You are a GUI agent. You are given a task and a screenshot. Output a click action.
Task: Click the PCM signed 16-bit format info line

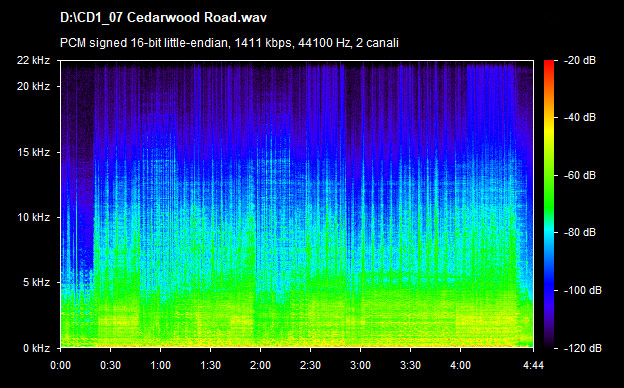(229, 43)
